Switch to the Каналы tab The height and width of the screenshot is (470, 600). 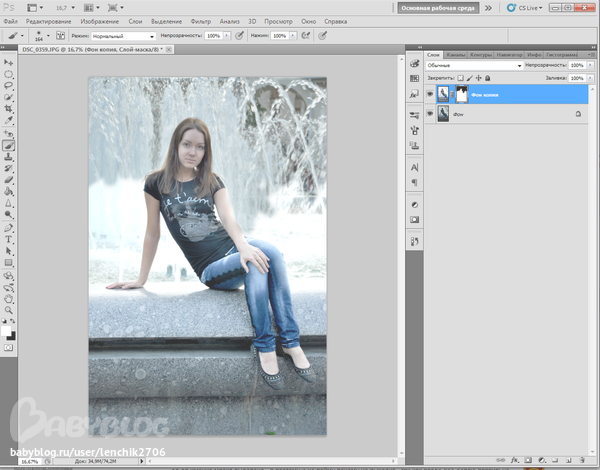click(455, 53)
